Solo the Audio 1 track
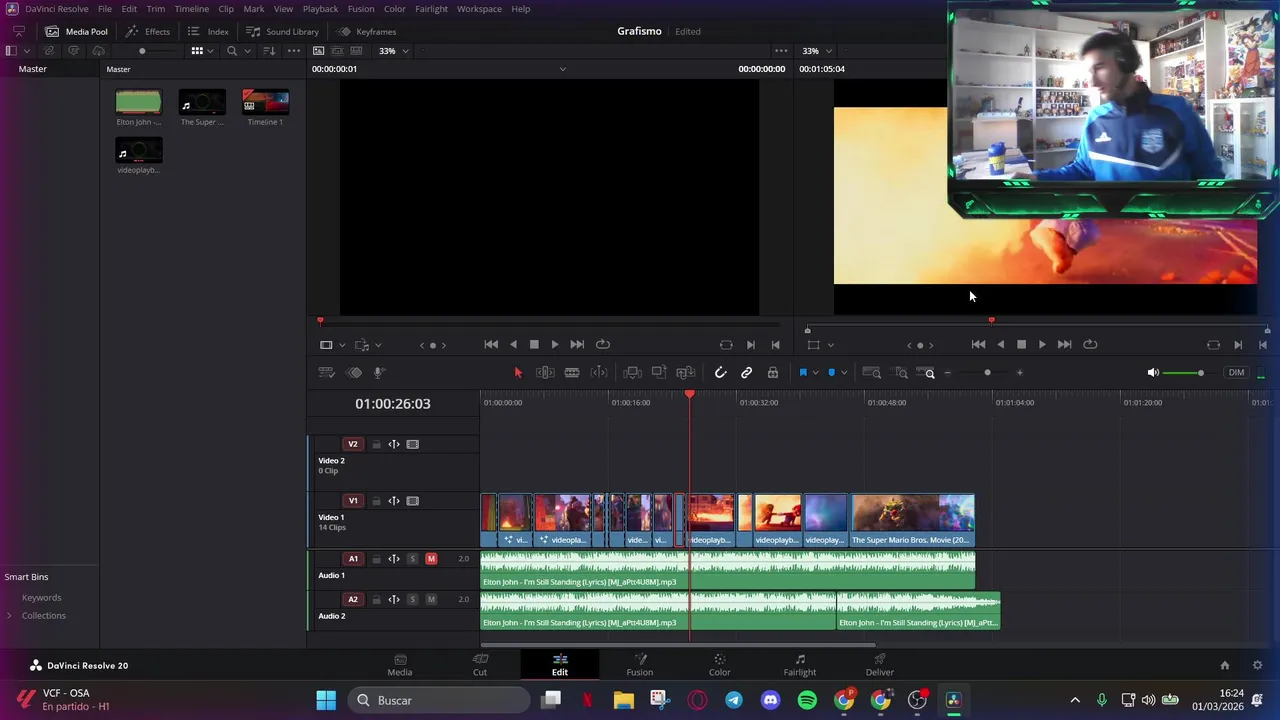The width and height of the screenshot is (1280, 720). coord(412,559)
